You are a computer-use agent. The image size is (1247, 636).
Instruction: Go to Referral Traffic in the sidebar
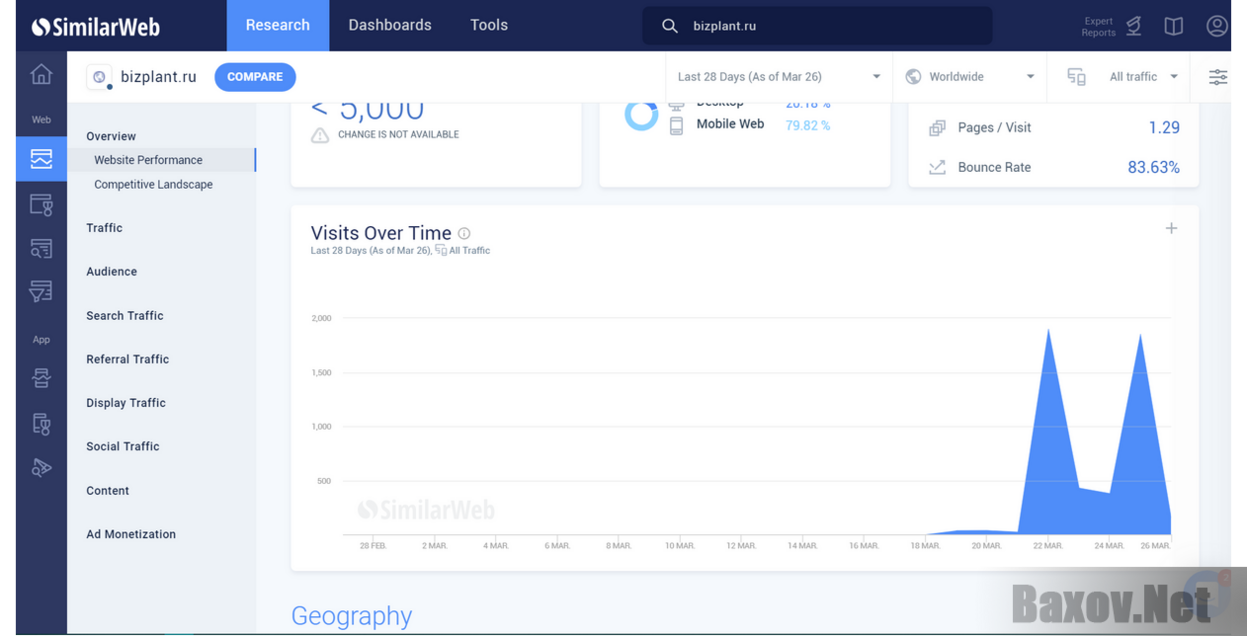click(128, 359)
